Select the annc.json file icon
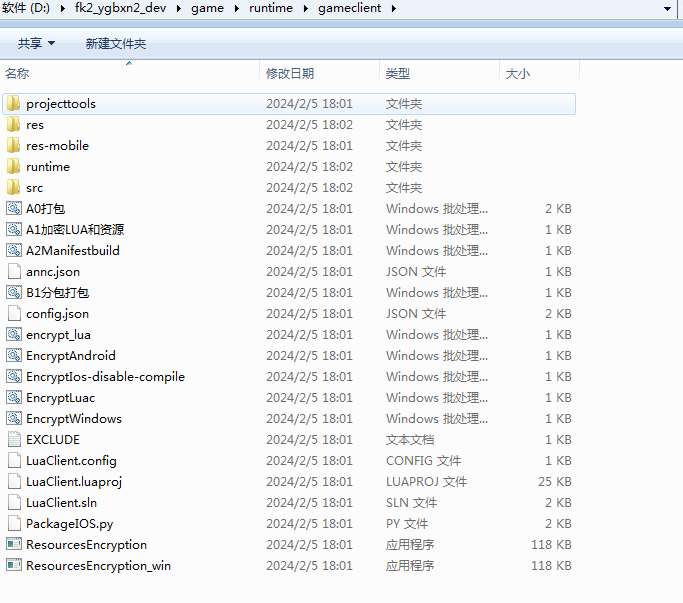This screenshot has width=683, height=603. pos(13,272)
